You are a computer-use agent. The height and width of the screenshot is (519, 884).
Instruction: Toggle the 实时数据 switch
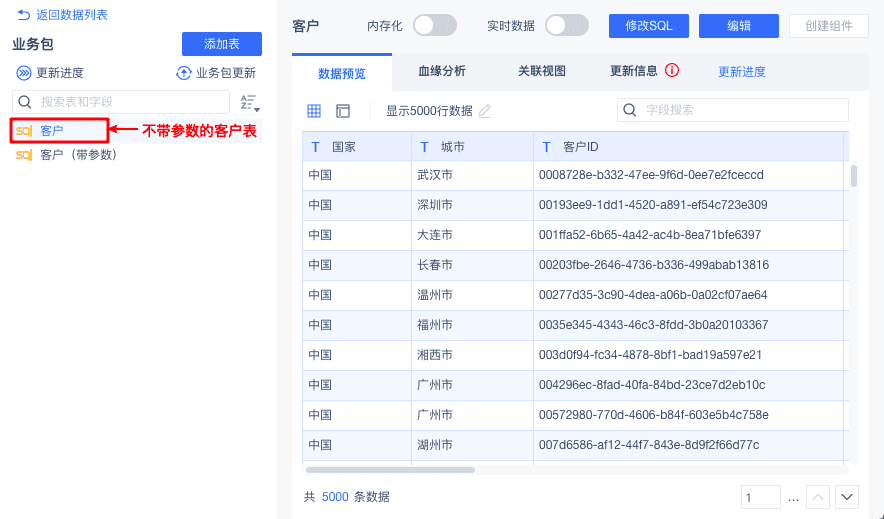pos(567,25)
